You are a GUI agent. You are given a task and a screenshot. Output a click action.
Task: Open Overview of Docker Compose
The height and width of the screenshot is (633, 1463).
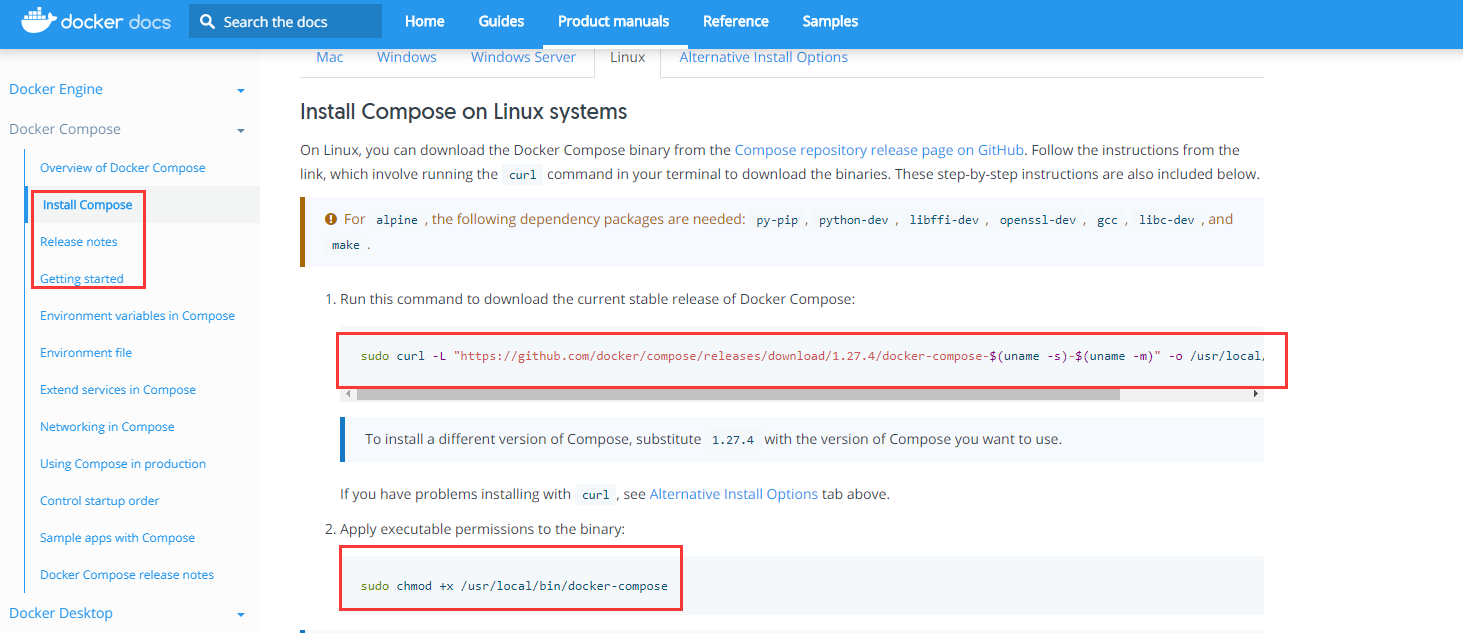[123, 168]
